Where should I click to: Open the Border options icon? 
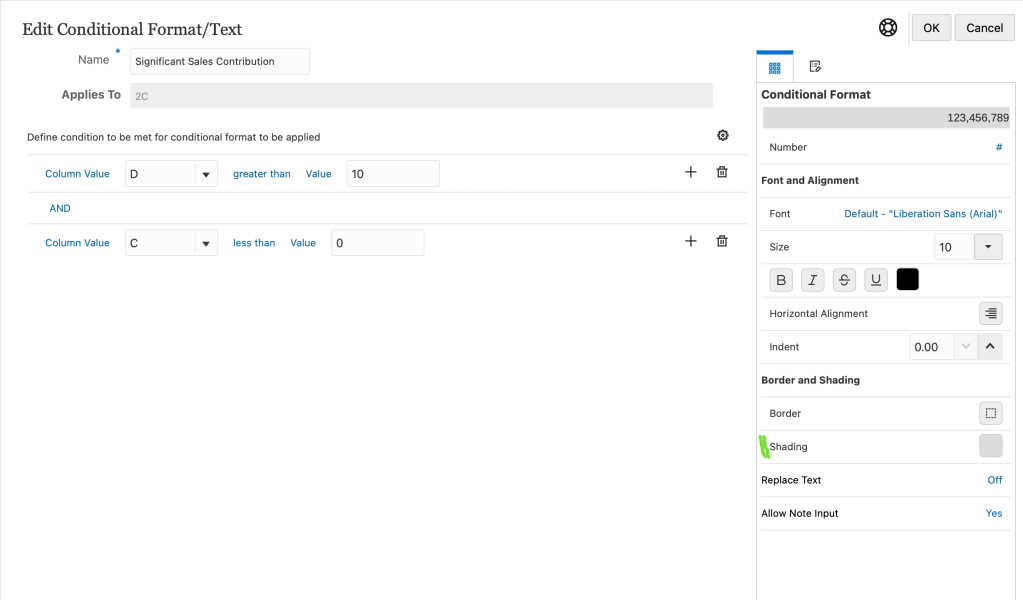[990, 413]
